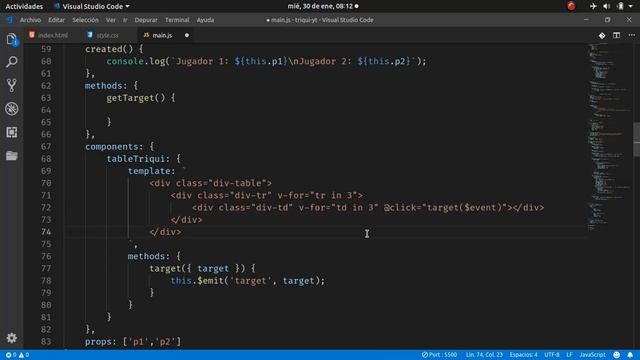Viewport: 640px width, 360px height.
Task: Open the editor More Actions ellipsis
Action: coord(631,36)
